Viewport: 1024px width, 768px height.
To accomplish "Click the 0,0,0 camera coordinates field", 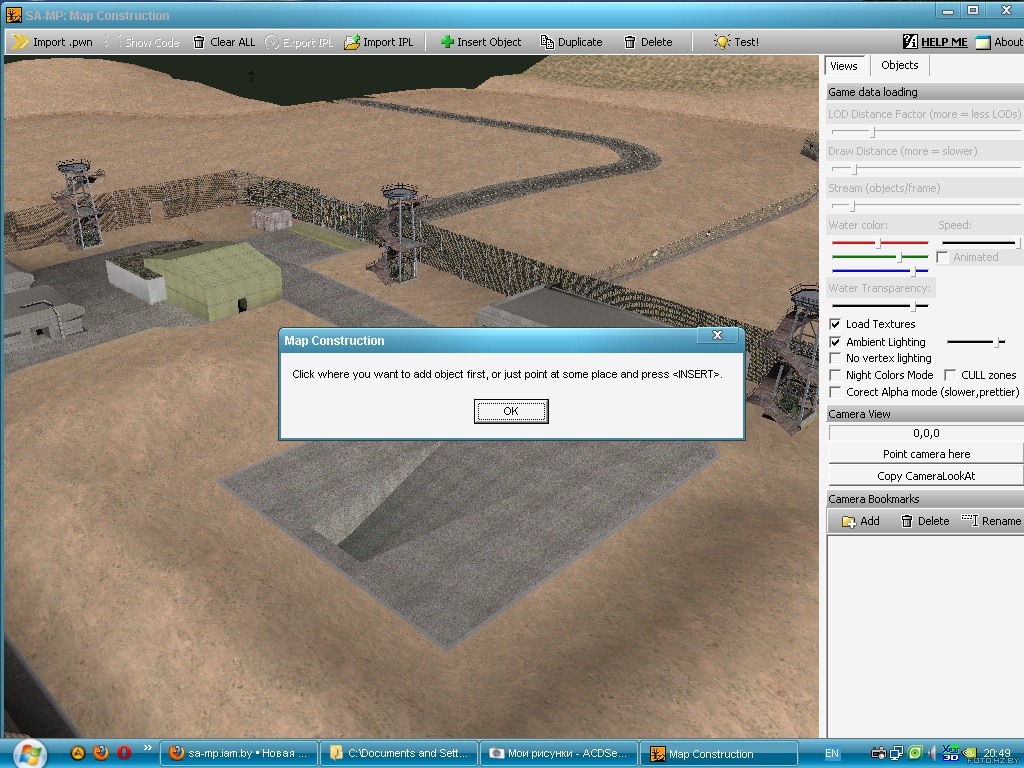I will 925,433.
